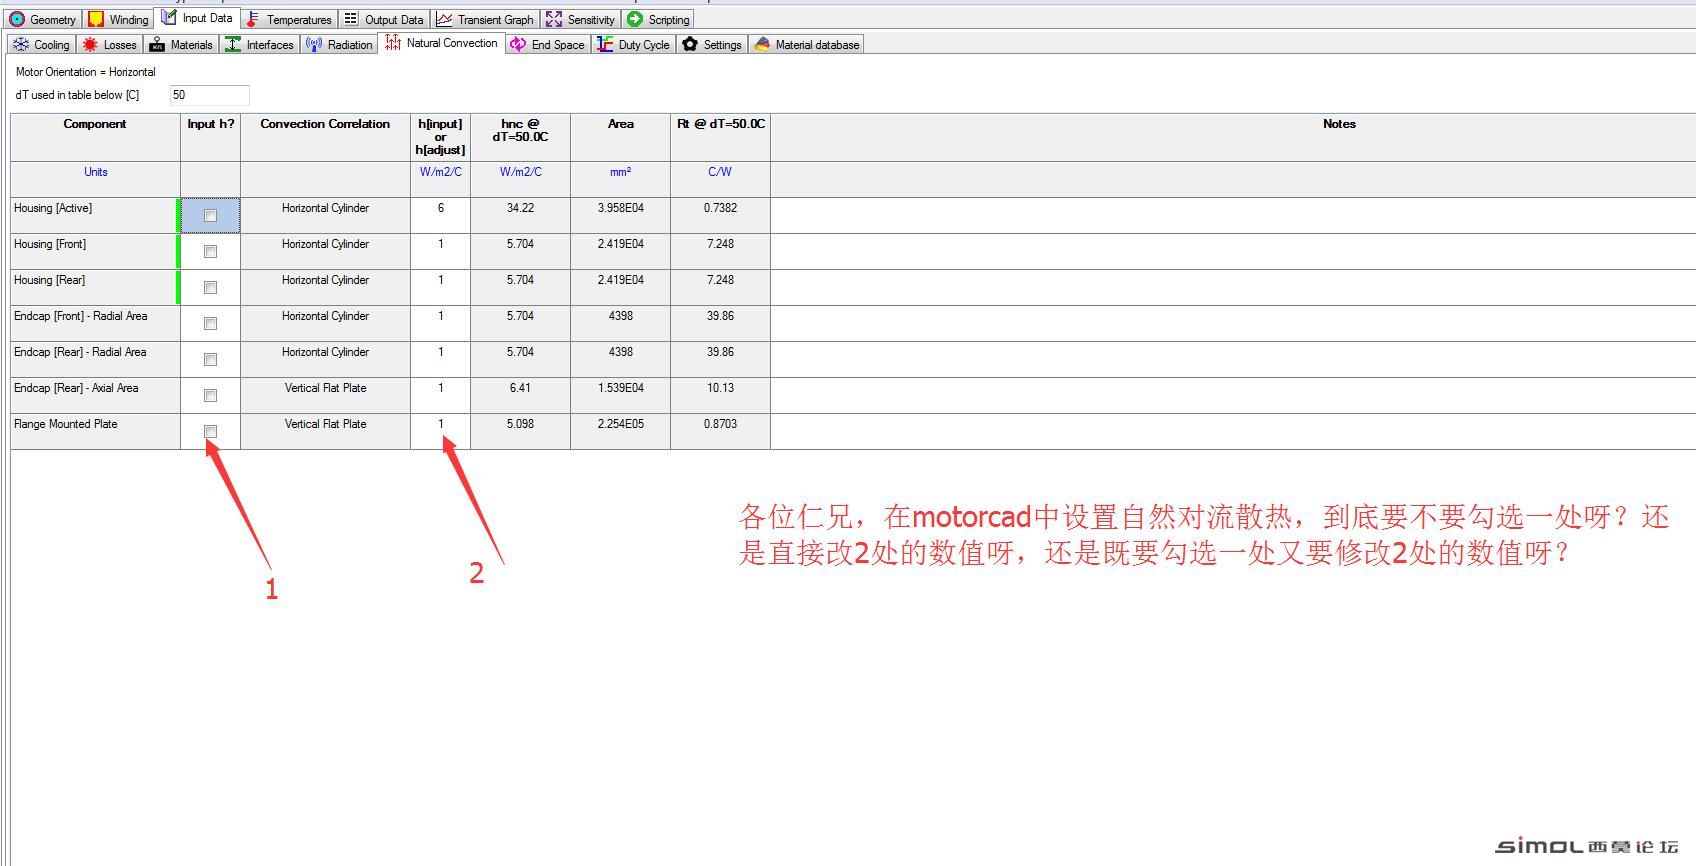1696x866 pixels.
Task: Click the Temperatures thermometer icon
Action: tap(253, 19)
